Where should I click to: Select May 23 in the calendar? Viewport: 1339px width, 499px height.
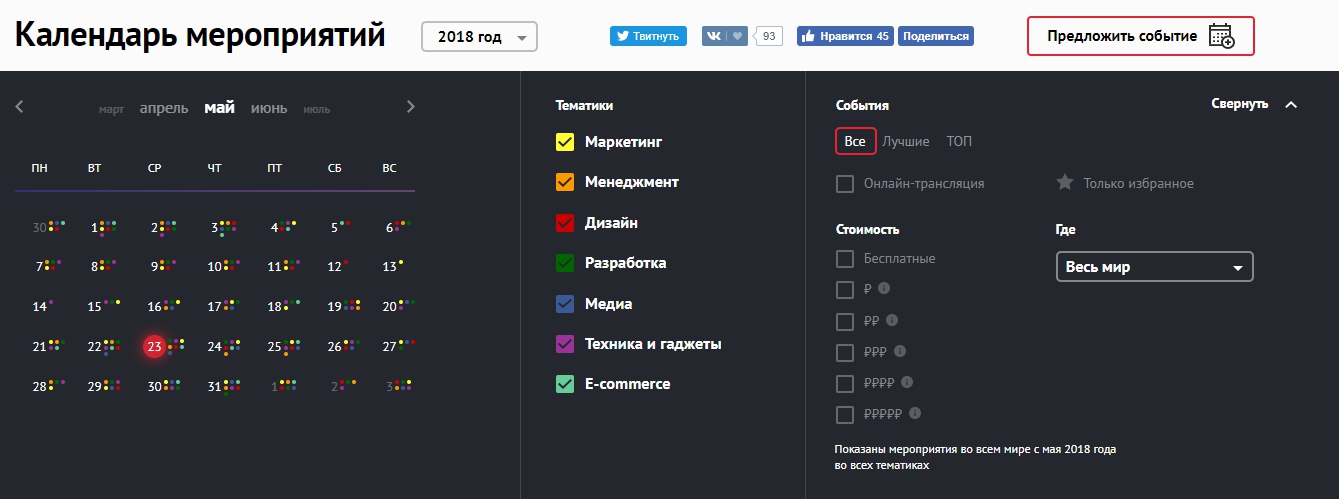coord(153,347)
